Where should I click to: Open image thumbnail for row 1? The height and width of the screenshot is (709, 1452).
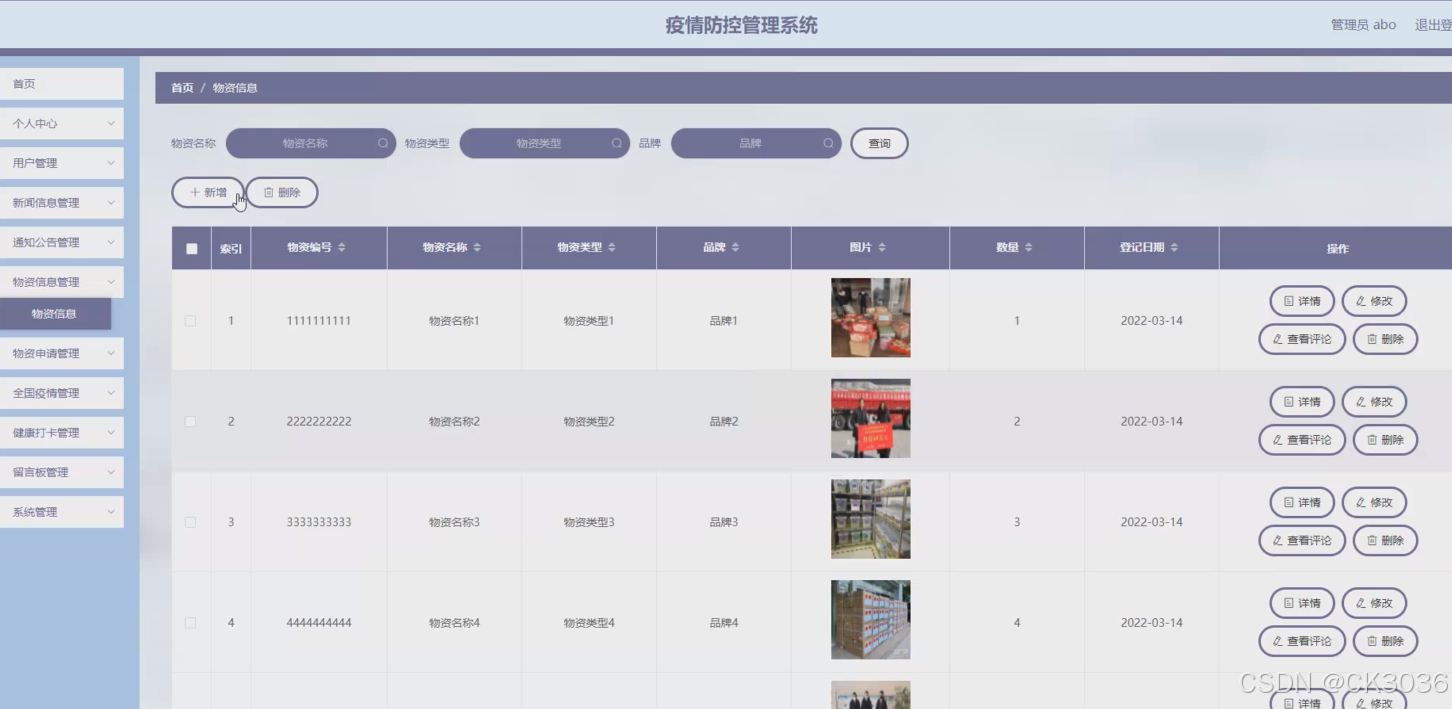[871, 318]
